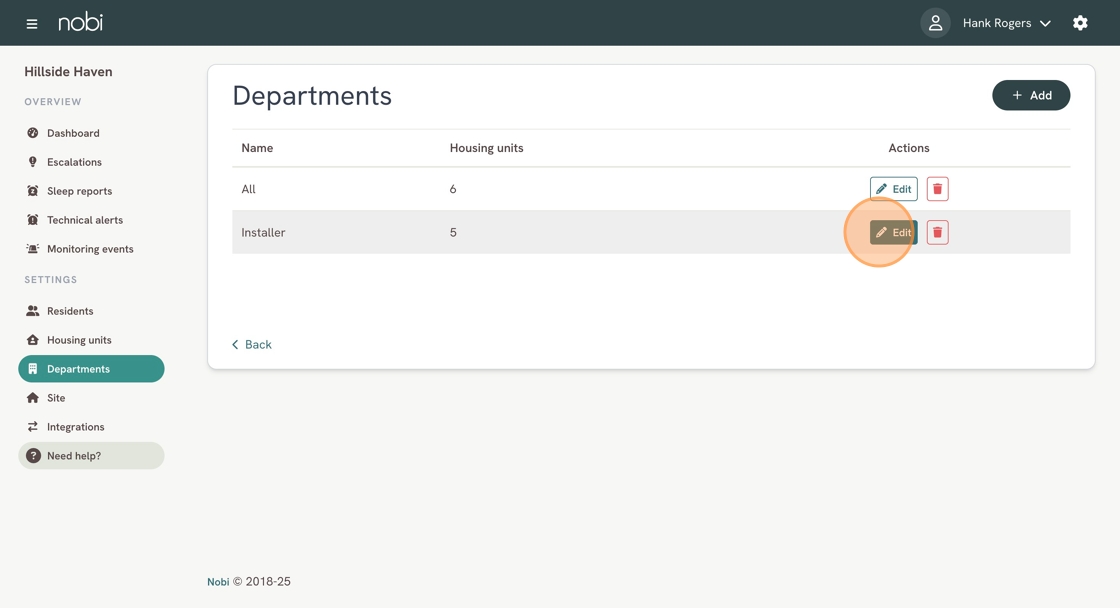This screenshot has width=1120, height=608.
Task: Edit the Installer department
Action: (893, 232)
